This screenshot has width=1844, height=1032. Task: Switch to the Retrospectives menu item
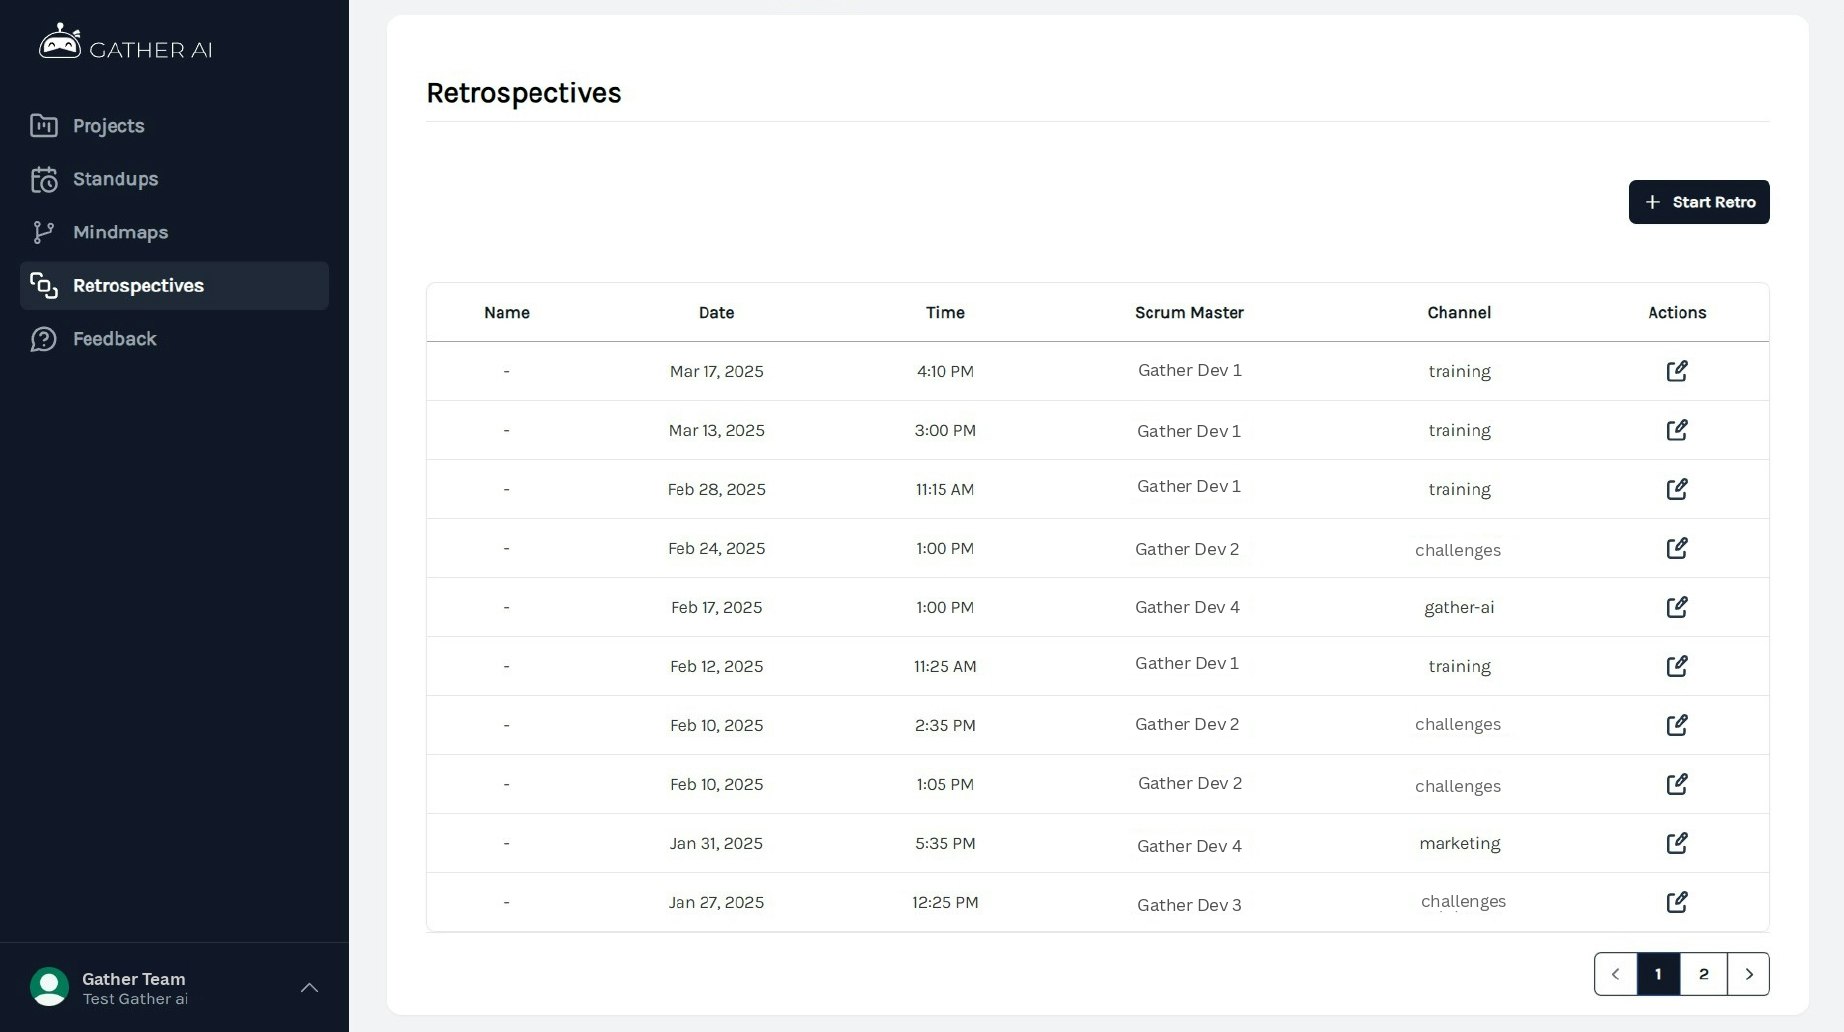click(x=174, y=286)
